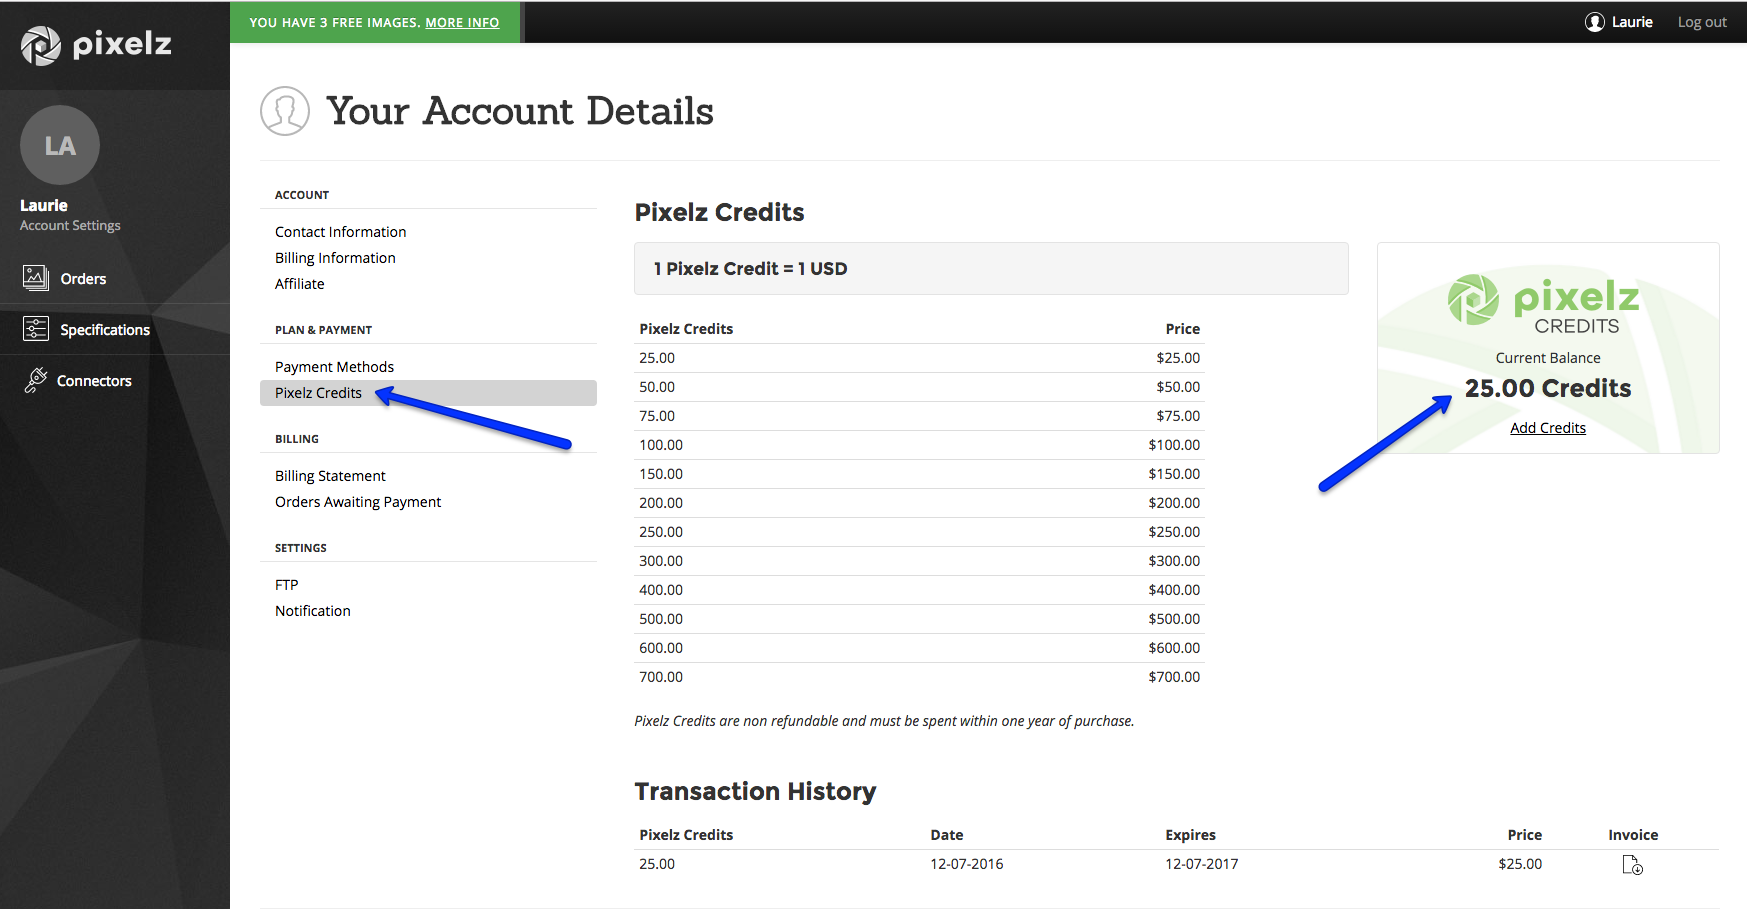This screenshot has width=1747, height=909.
Task: Select the 500.00 credits row
Action: coord(919,619)
